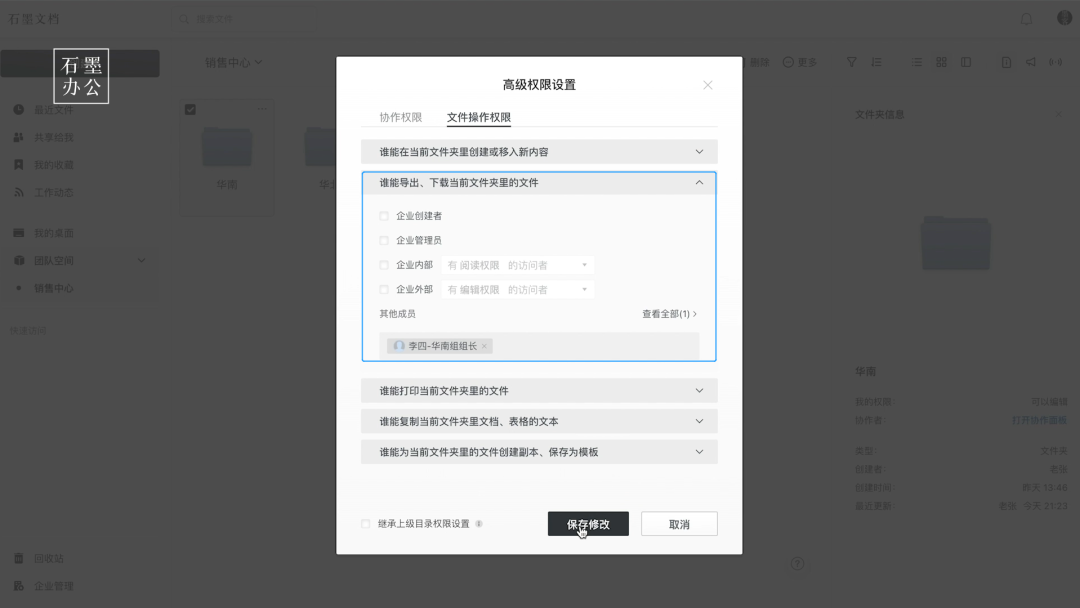Image resolution: width=1080 pixels, height=608 pixels.
Task: Expand the 谁能打印当前文件夹里的文件 section
Action: (x=700, y=390)
